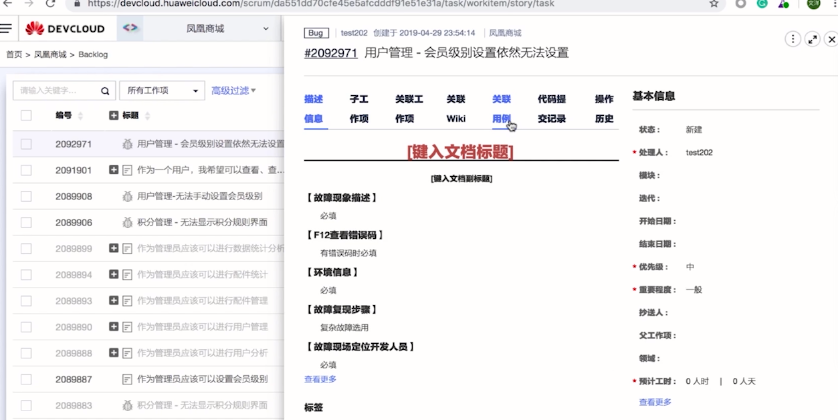Click the bug icon on row 2089908
838x420 pixels.
click(127, 196)
